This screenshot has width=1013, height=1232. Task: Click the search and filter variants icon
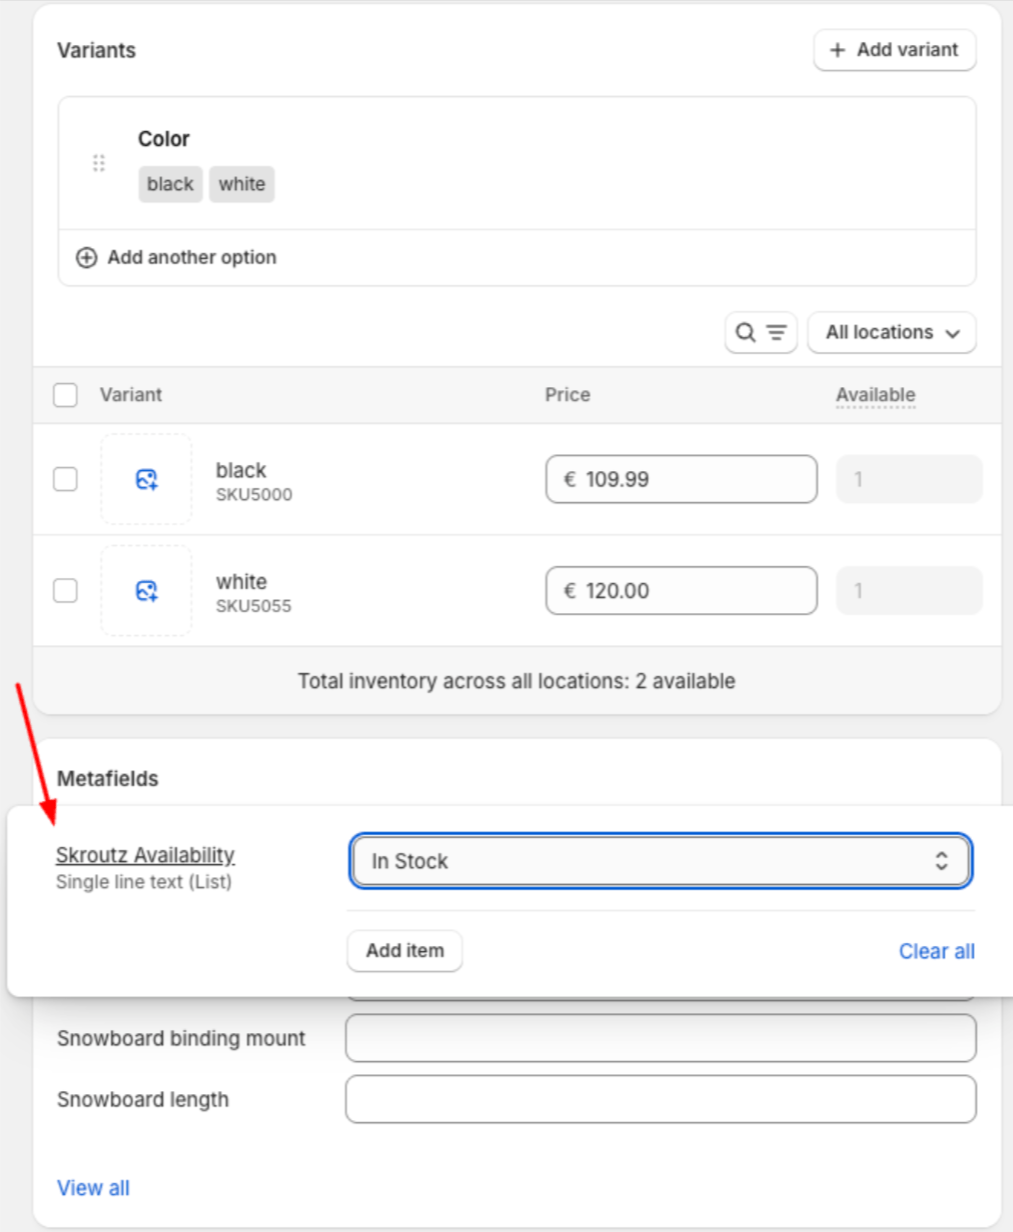pyautogui.click(x=760, y=333)
